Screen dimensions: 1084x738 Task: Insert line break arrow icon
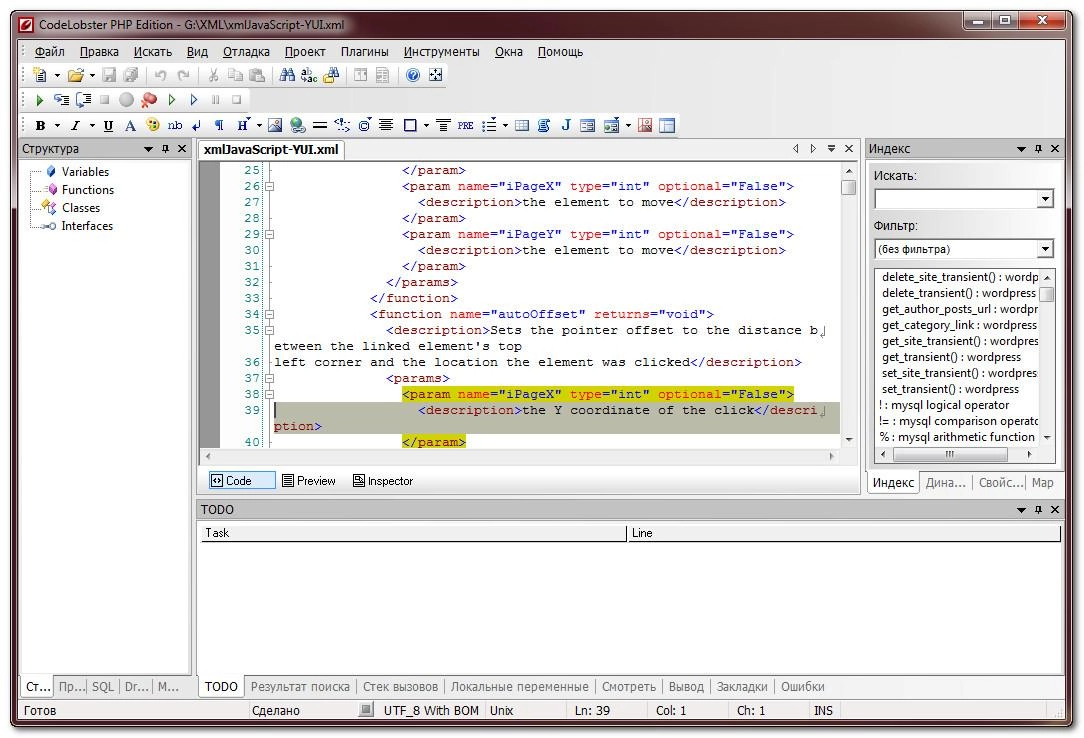click(196, 125)
